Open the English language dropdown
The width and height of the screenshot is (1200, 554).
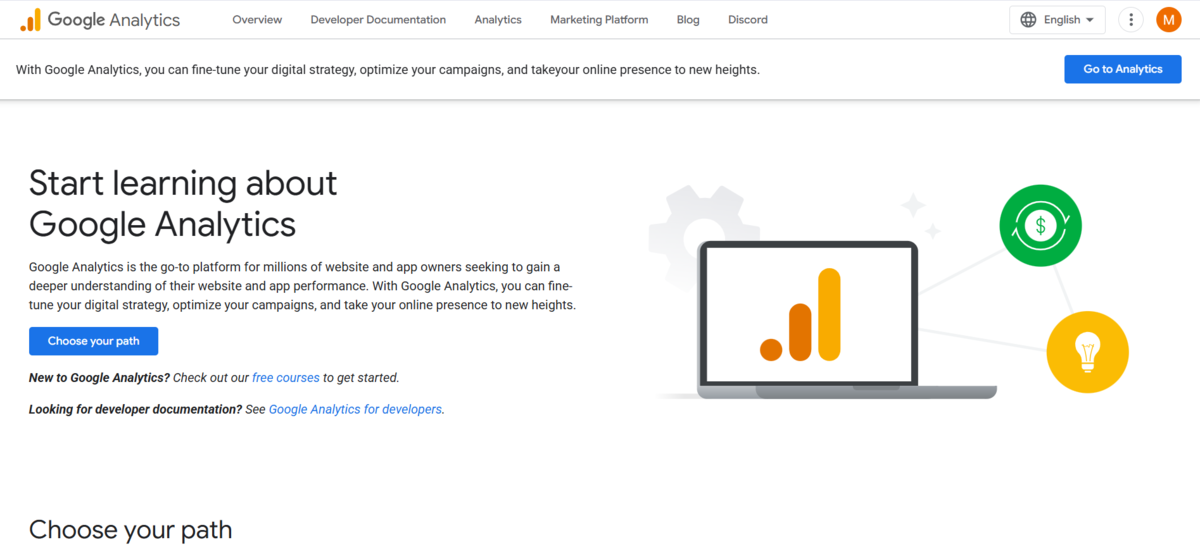[x=1058, y=19]
